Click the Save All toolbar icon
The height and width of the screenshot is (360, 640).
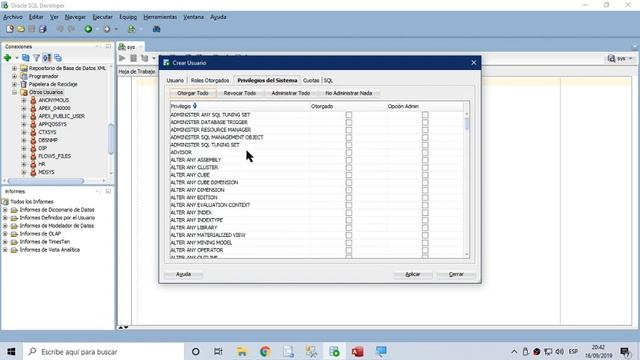[43, 29]
